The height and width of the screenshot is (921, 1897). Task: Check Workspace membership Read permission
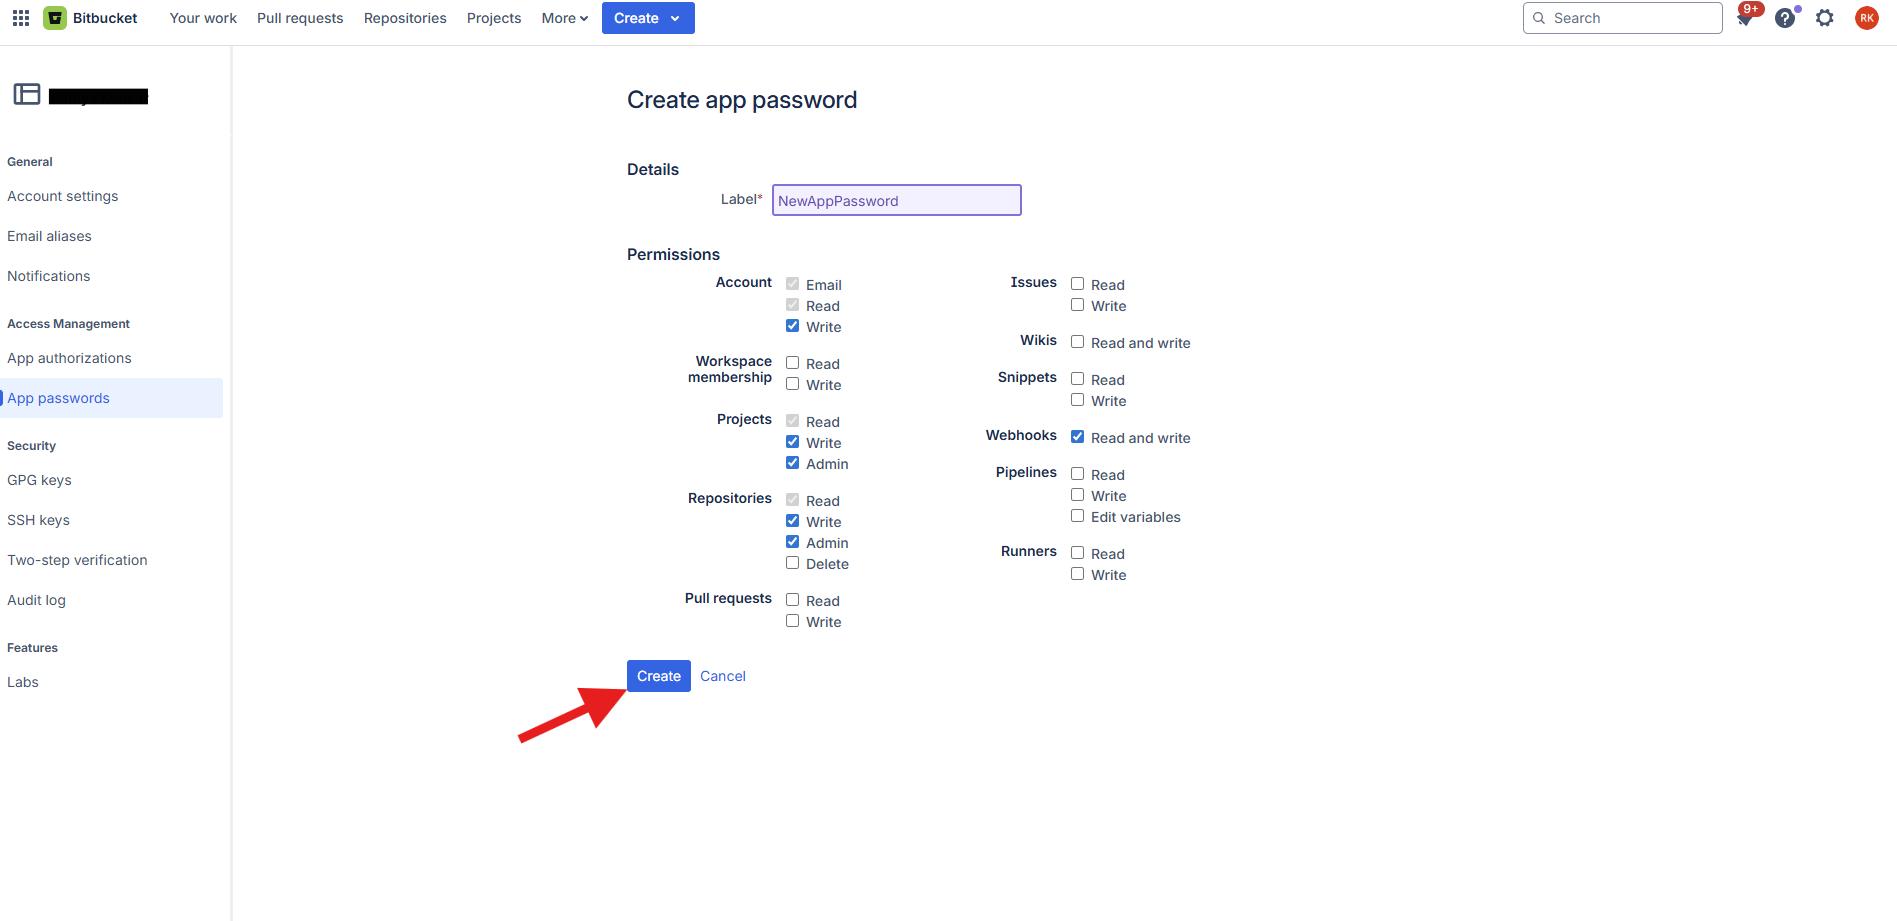pyautogui.click(x=792, y=363)
